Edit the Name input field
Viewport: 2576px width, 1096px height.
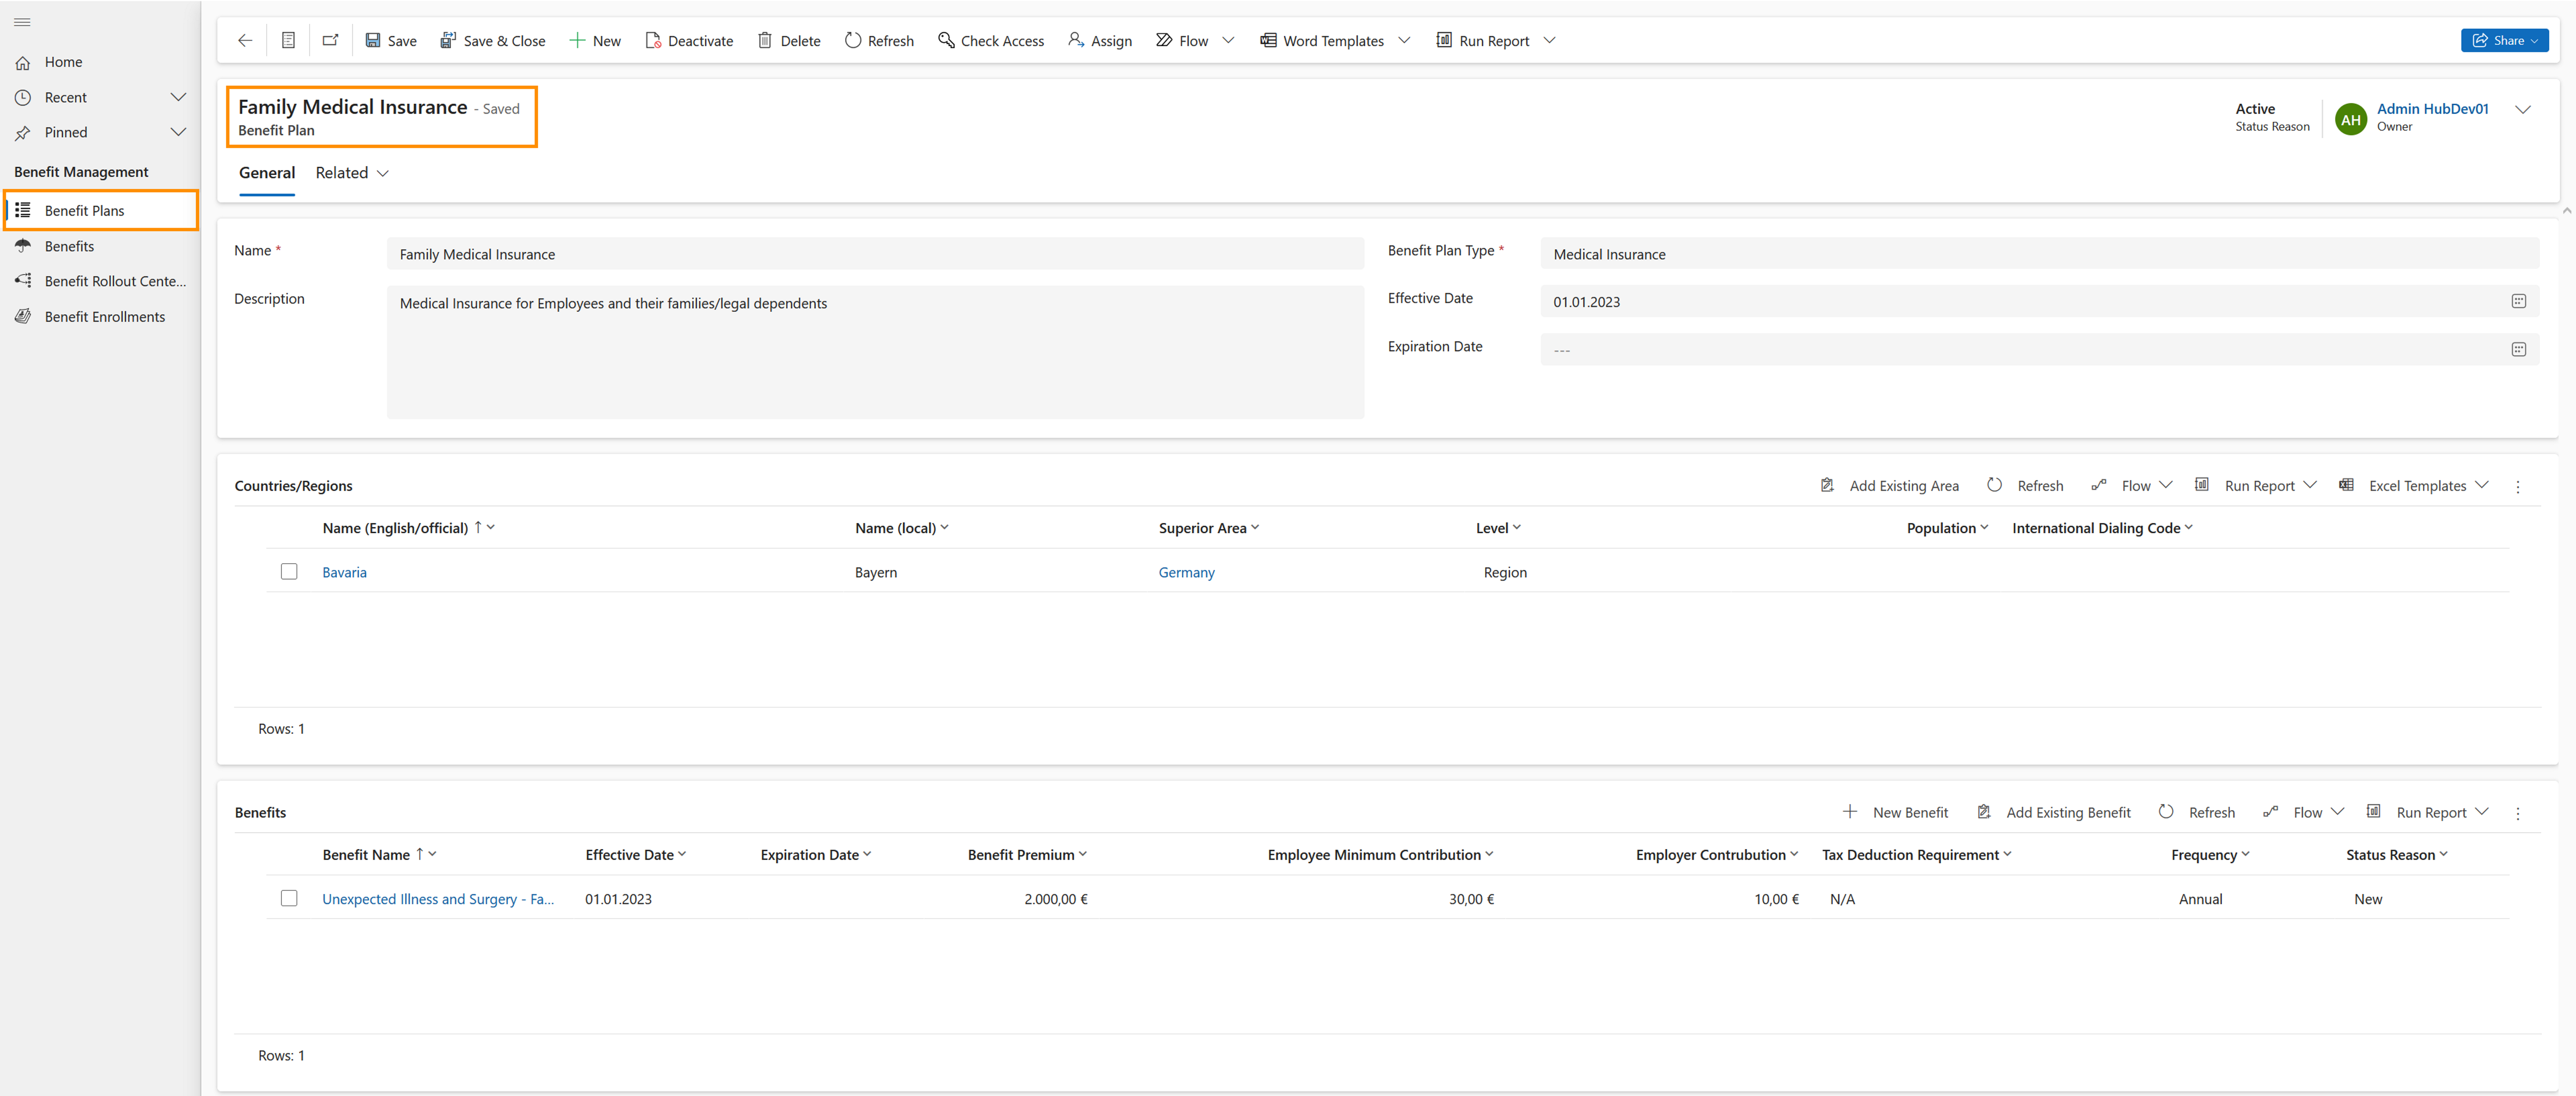tap(875, 254)
